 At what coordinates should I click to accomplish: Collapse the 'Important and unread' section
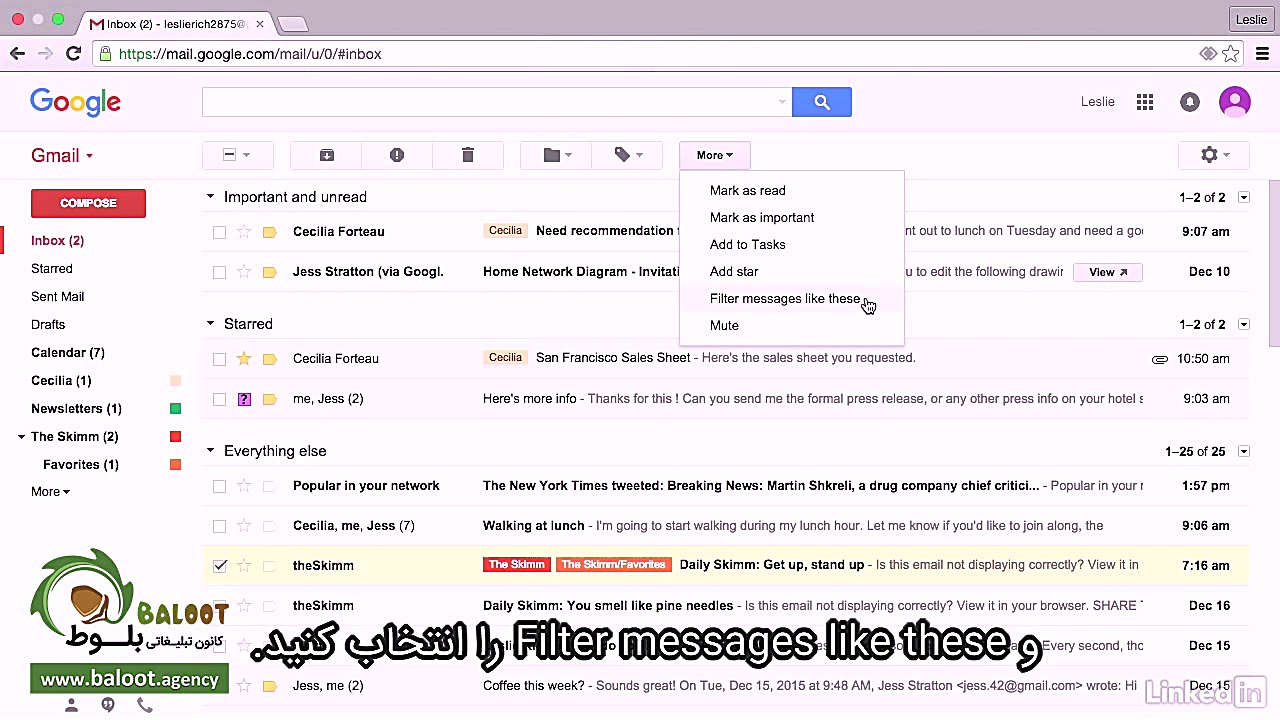click(210, 197)
